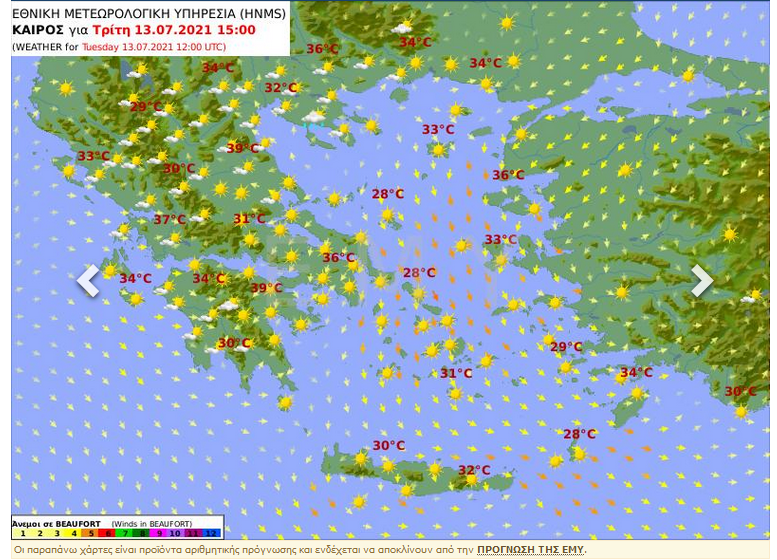The height and width of the screenshot is (560, 777).
Task: Select the orange Beaufort 5 legend swatch
Action: [x=91, y=534]
